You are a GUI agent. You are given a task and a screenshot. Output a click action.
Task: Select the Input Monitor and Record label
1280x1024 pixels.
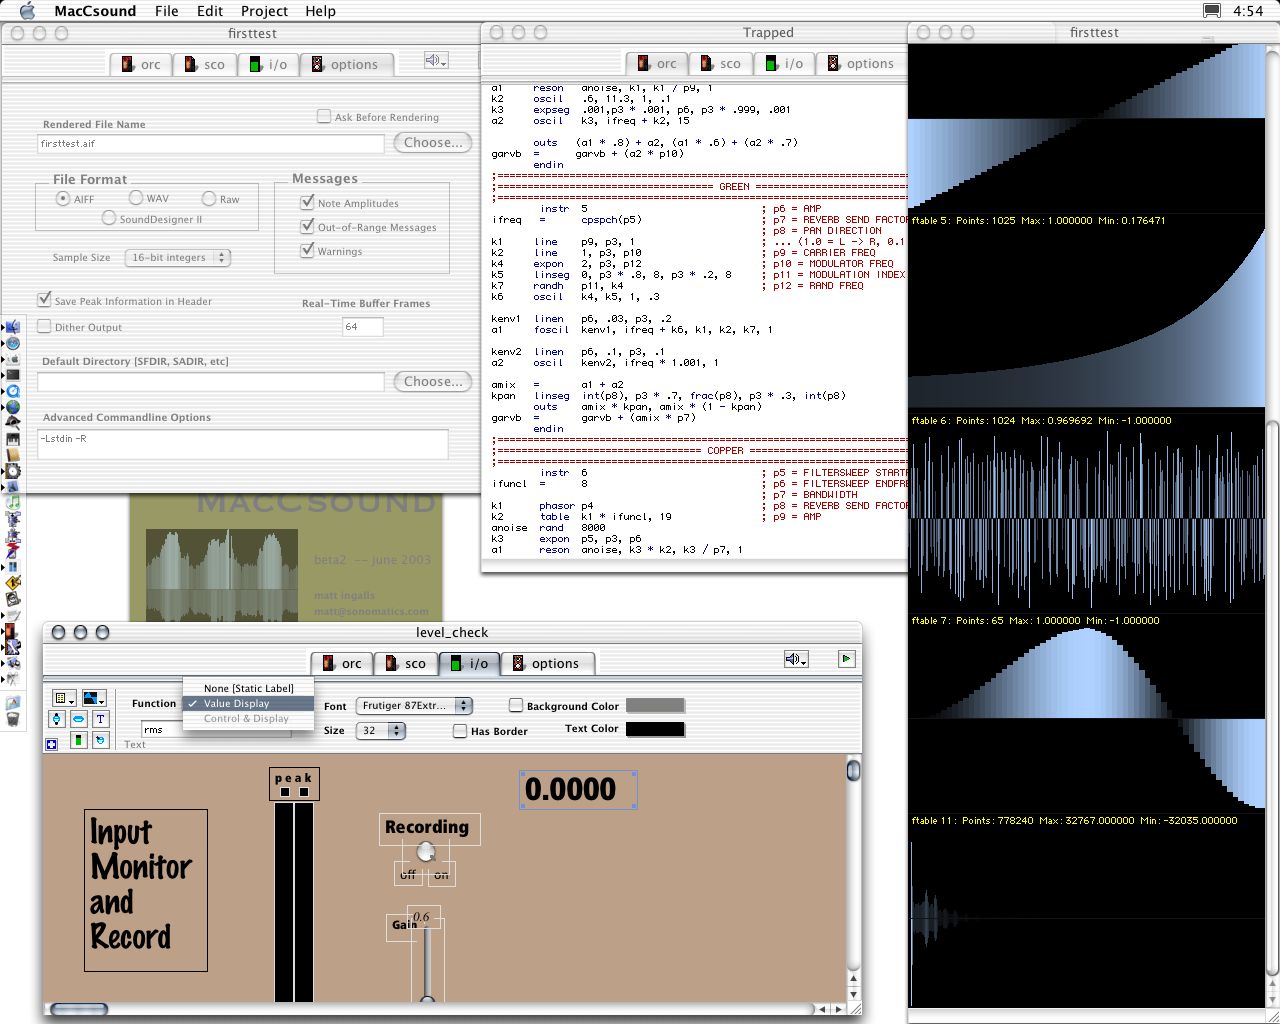146,890
